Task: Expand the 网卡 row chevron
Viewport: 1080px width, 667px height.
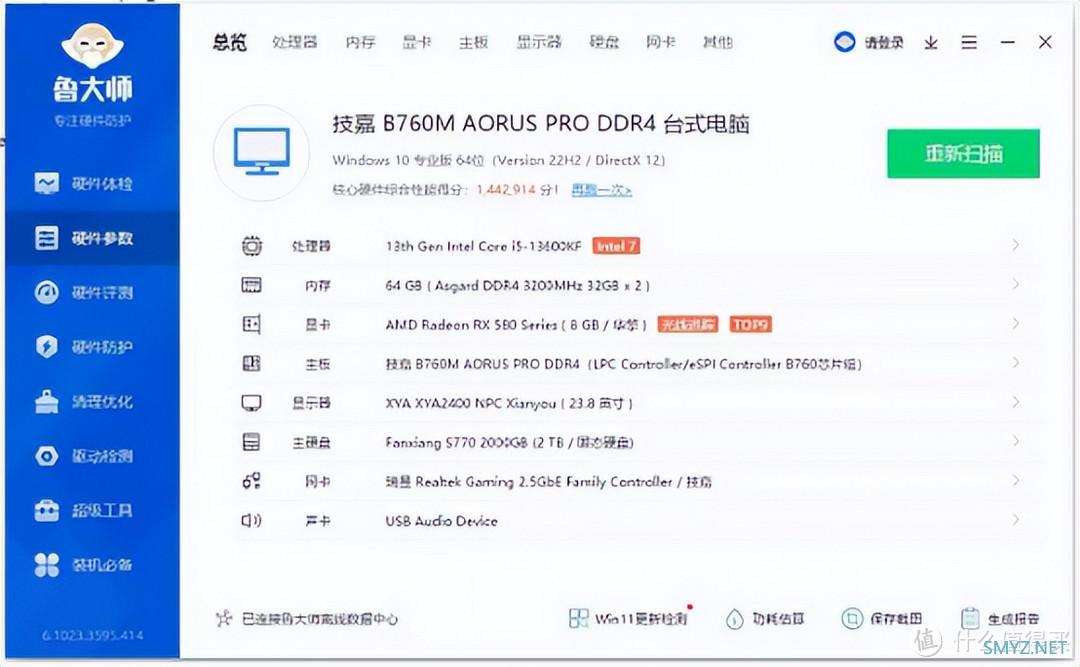Action: pos(1015,480)
